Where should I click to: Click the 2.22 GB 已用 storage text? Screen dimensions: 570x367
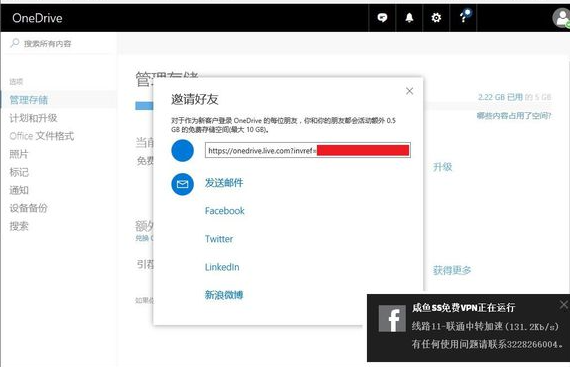(x=500, y=97)
